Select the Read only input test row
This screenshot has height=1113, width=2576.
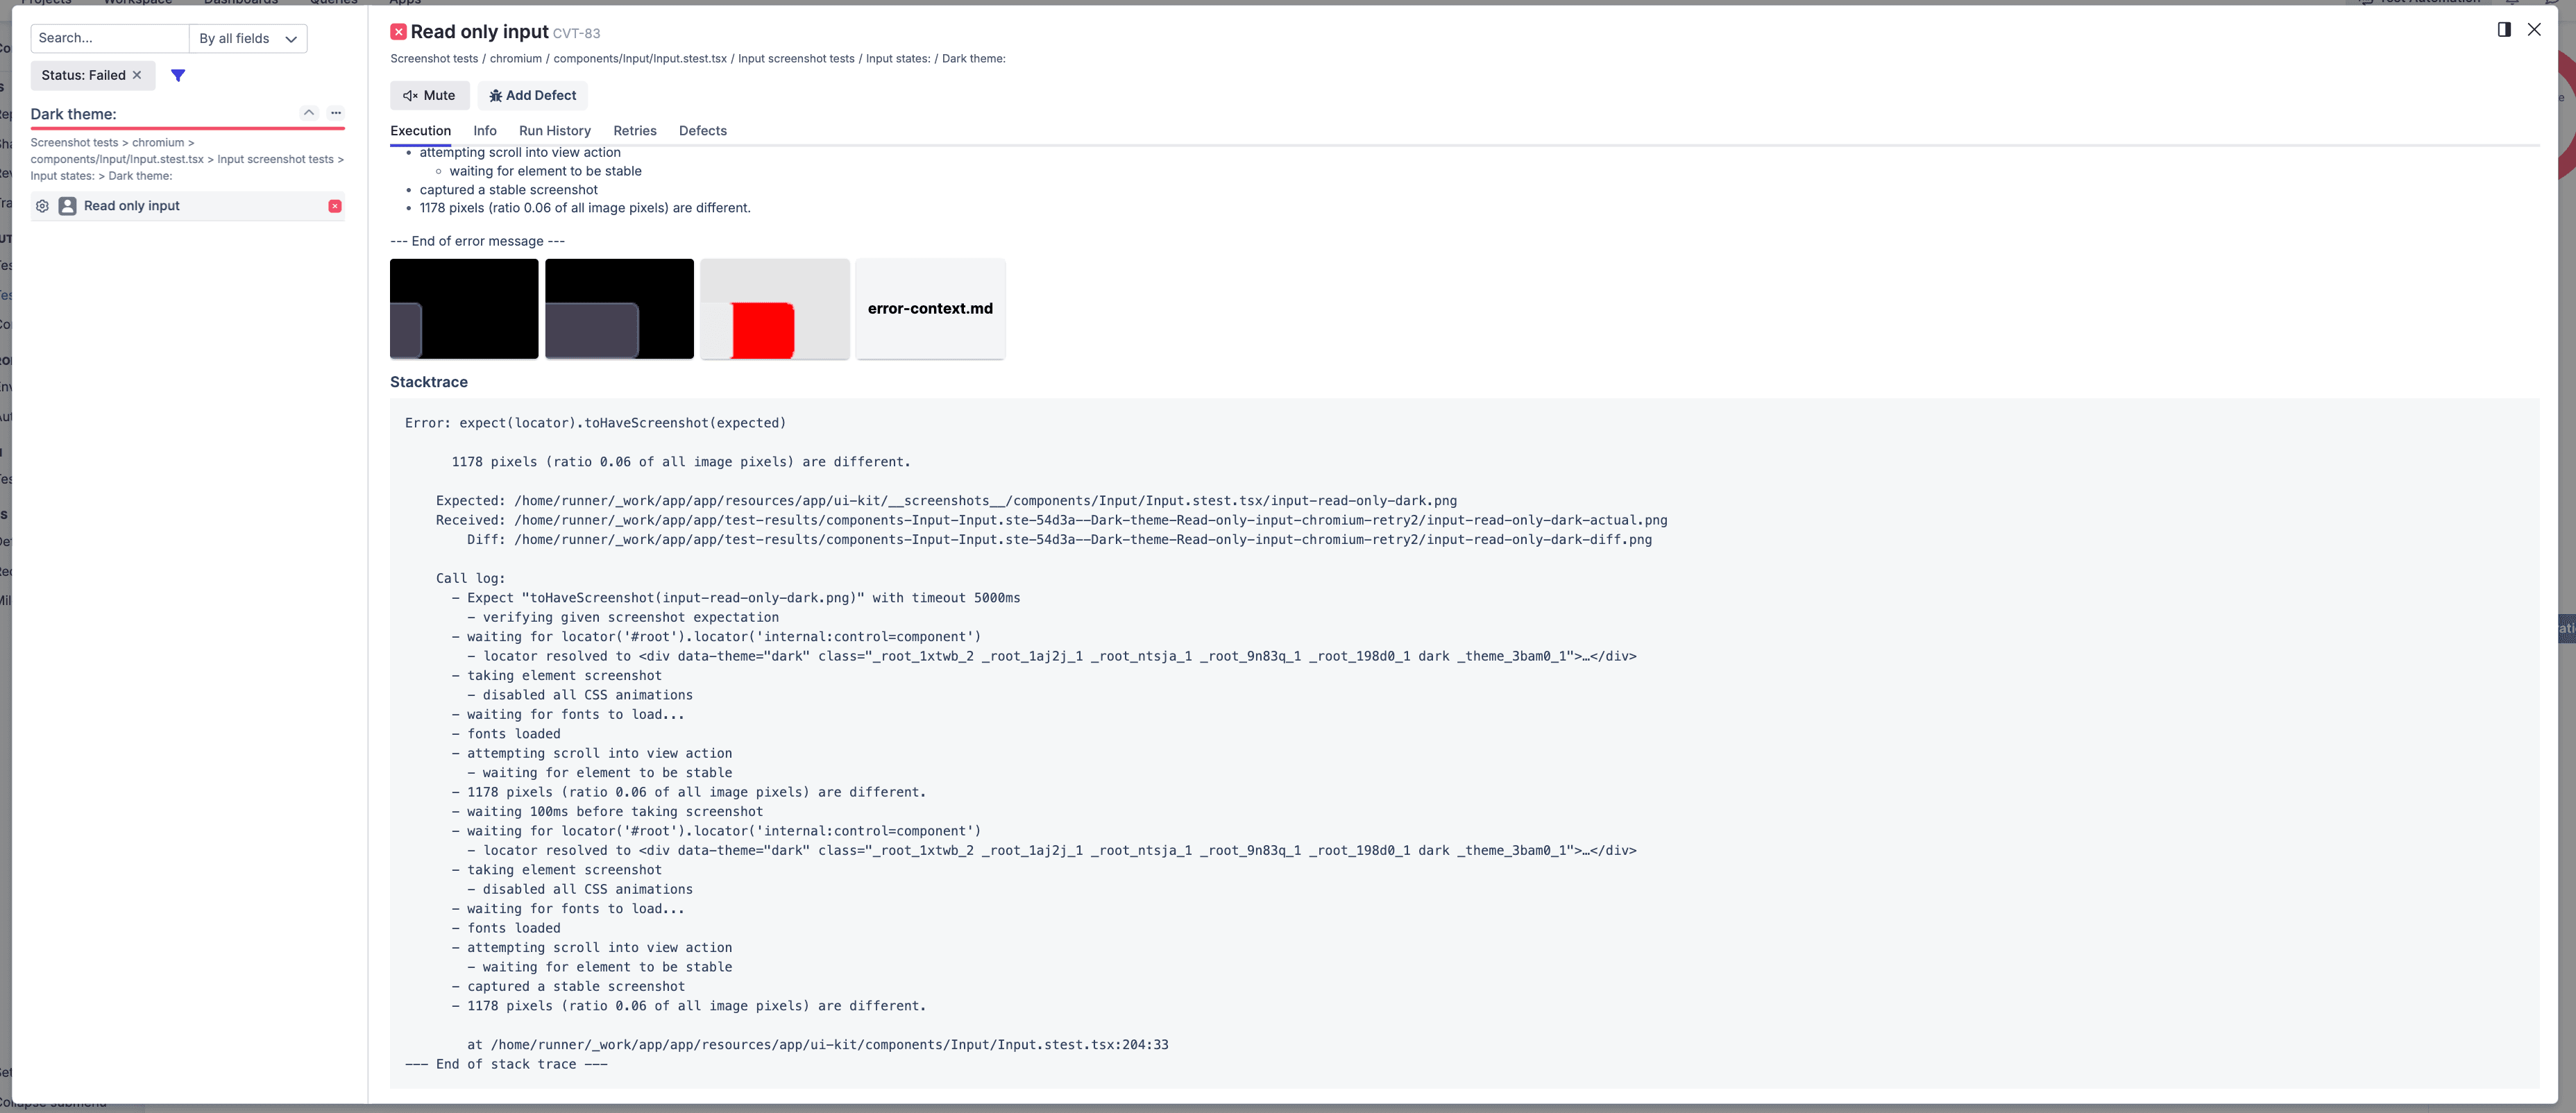(188, 206)
